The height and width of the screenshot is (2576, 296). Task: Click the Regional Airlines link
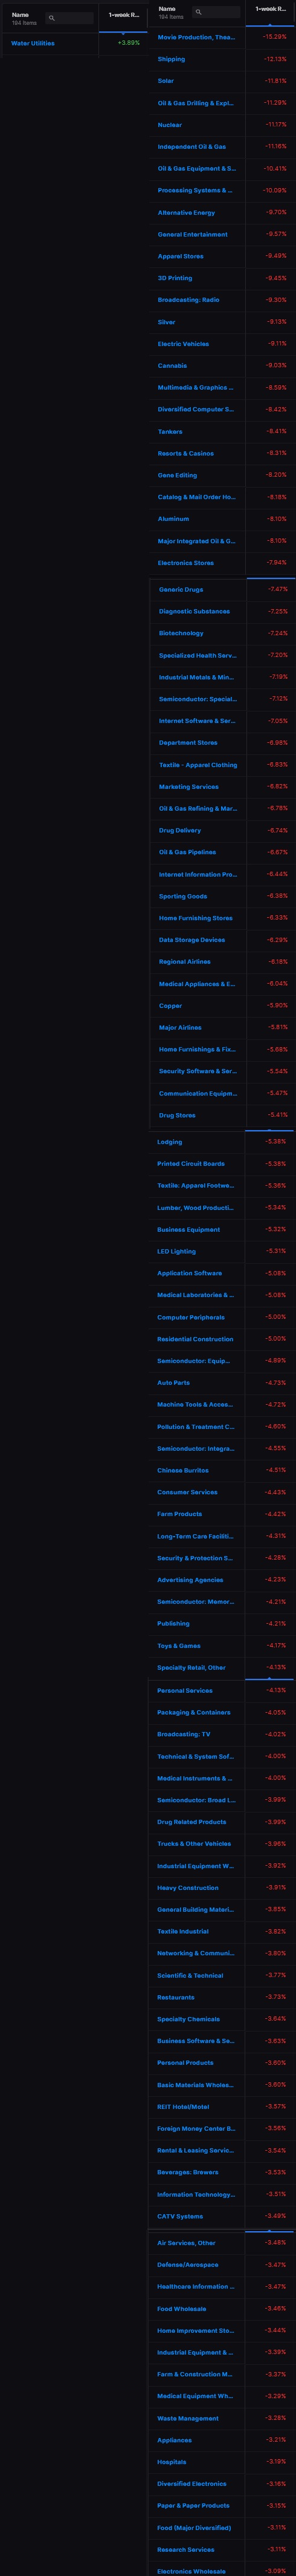pos(185,962)
